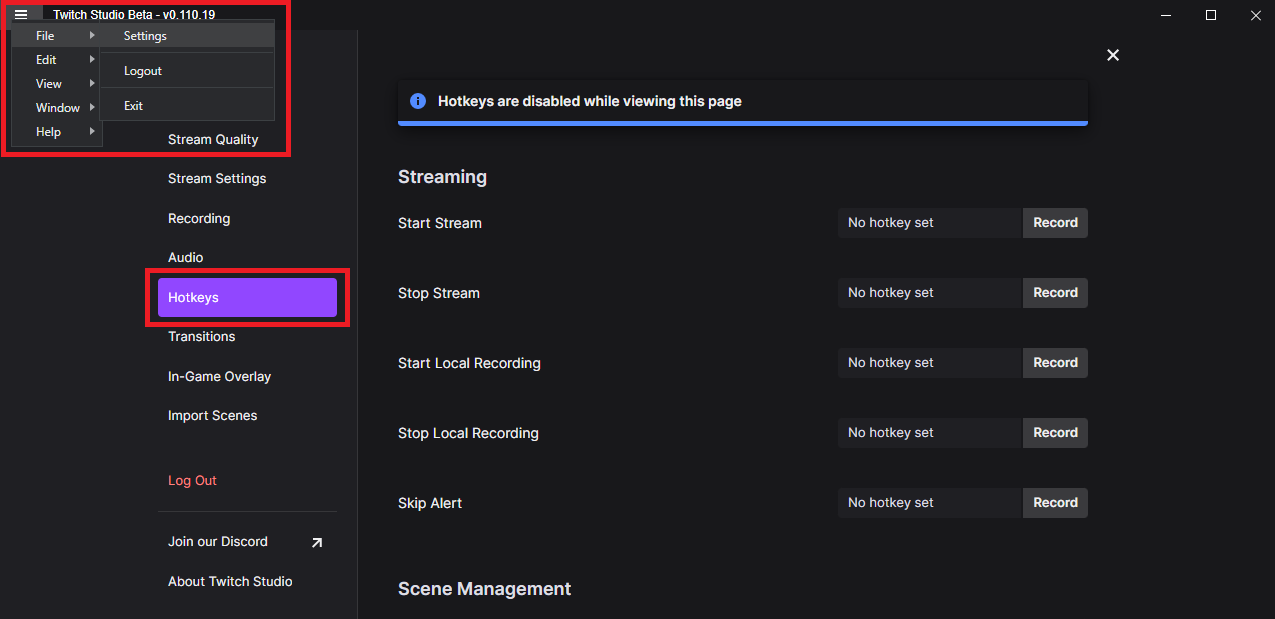
Task: Click the hamburger menu icon
Action: pyautogui.click(x=21, y=14)
